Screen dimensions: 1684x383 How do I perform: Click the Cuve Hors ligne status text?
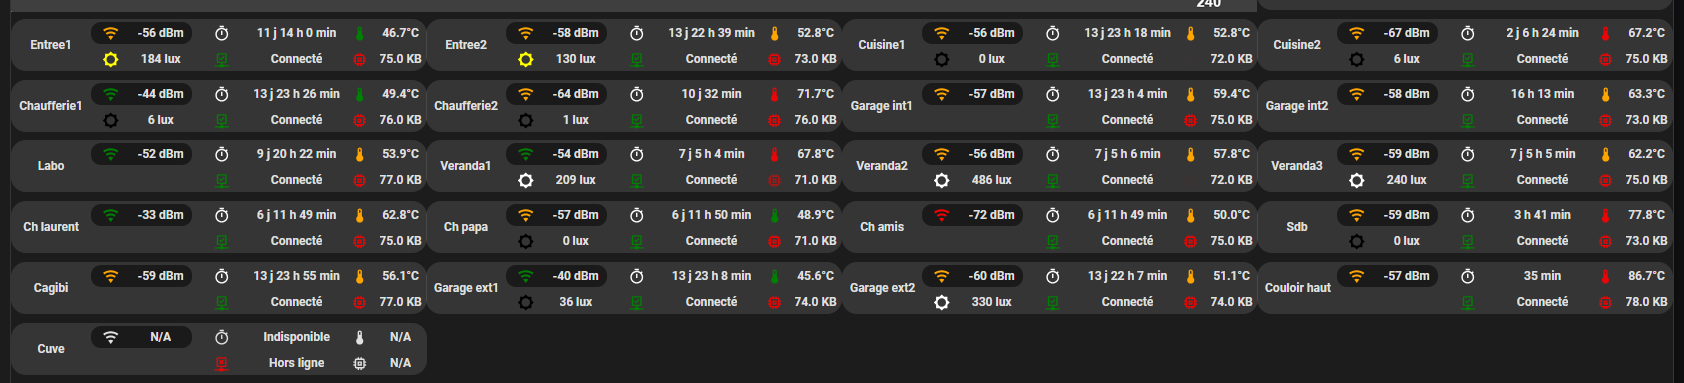click(x=296, y=363)
